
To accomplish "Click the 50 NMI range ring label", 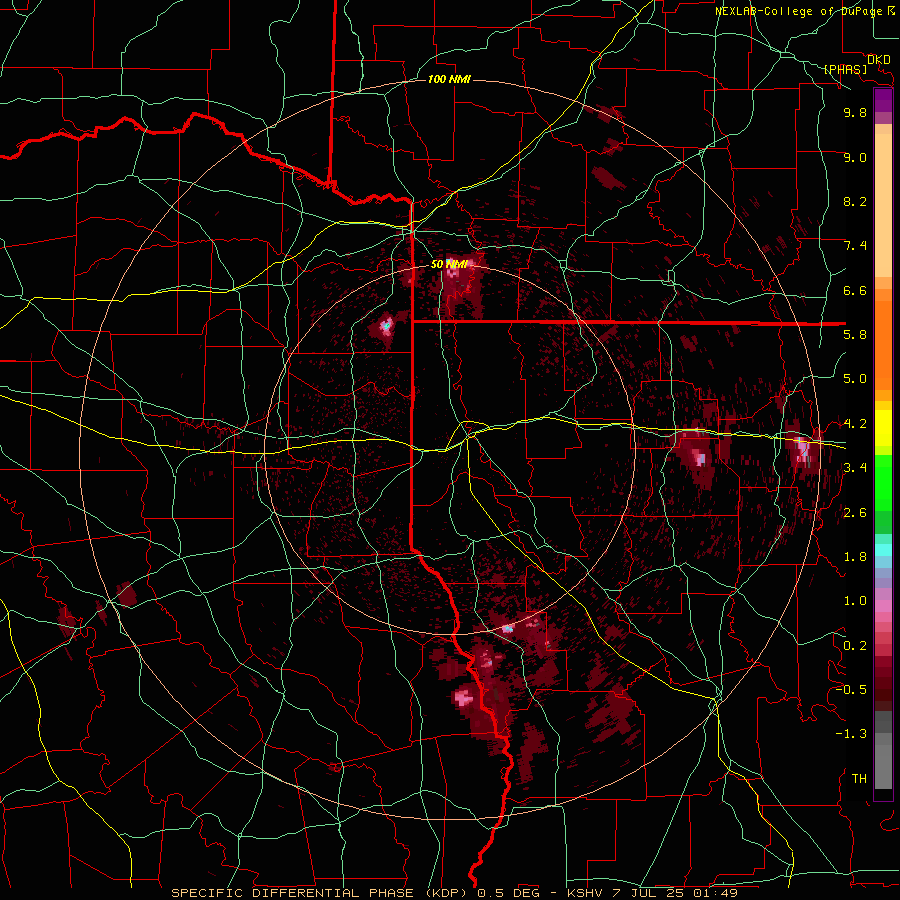I will [450, 265].
